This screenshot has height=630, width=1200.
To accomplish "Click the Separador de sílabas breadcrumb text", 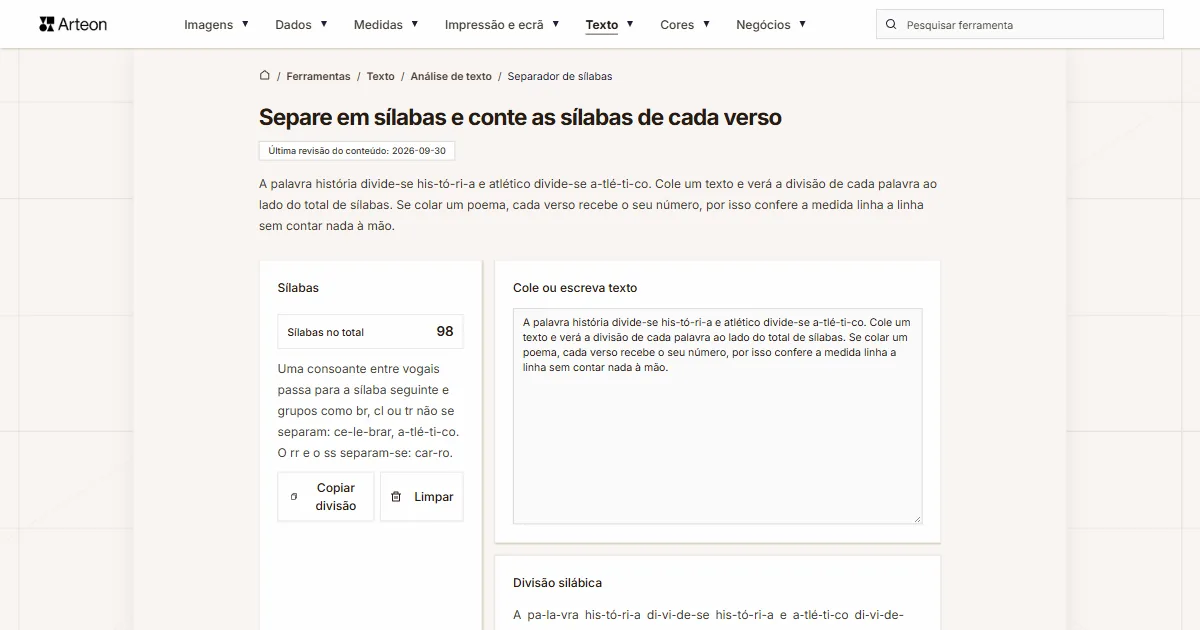I will point(560,76).
